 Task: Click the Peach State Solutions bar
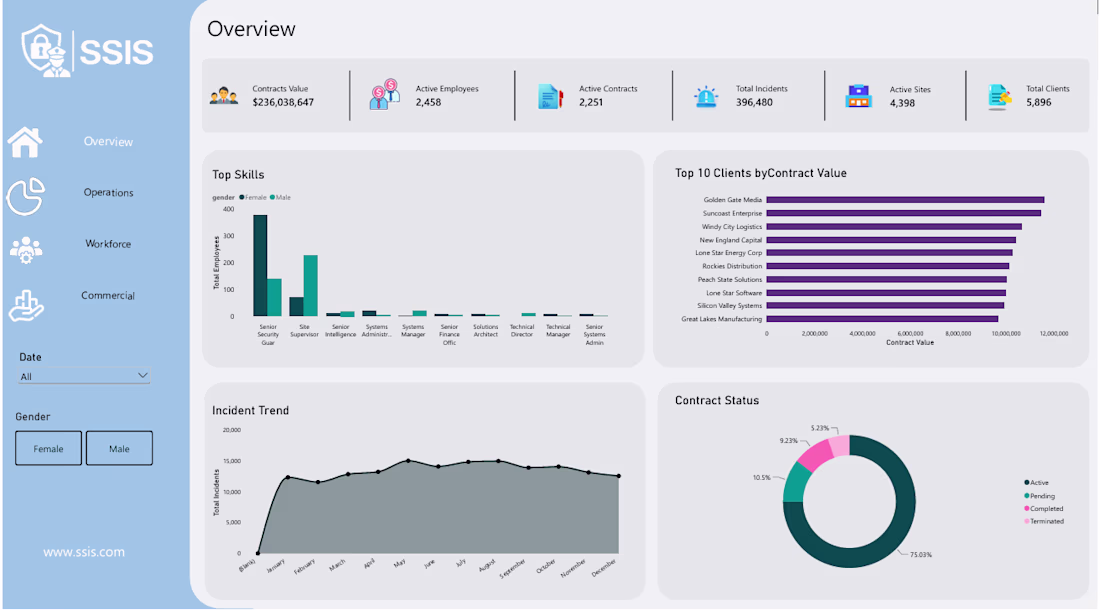tap(887, 279)
